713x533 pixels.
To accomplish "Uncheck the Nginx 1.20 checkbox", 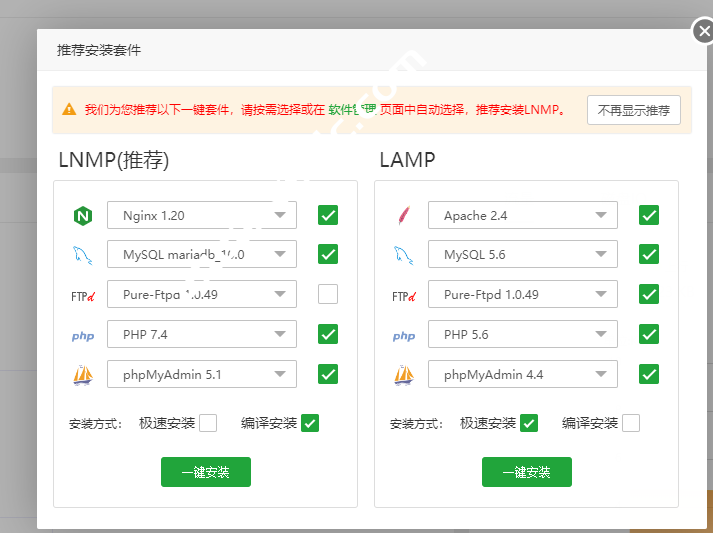I will pos(328,215).
